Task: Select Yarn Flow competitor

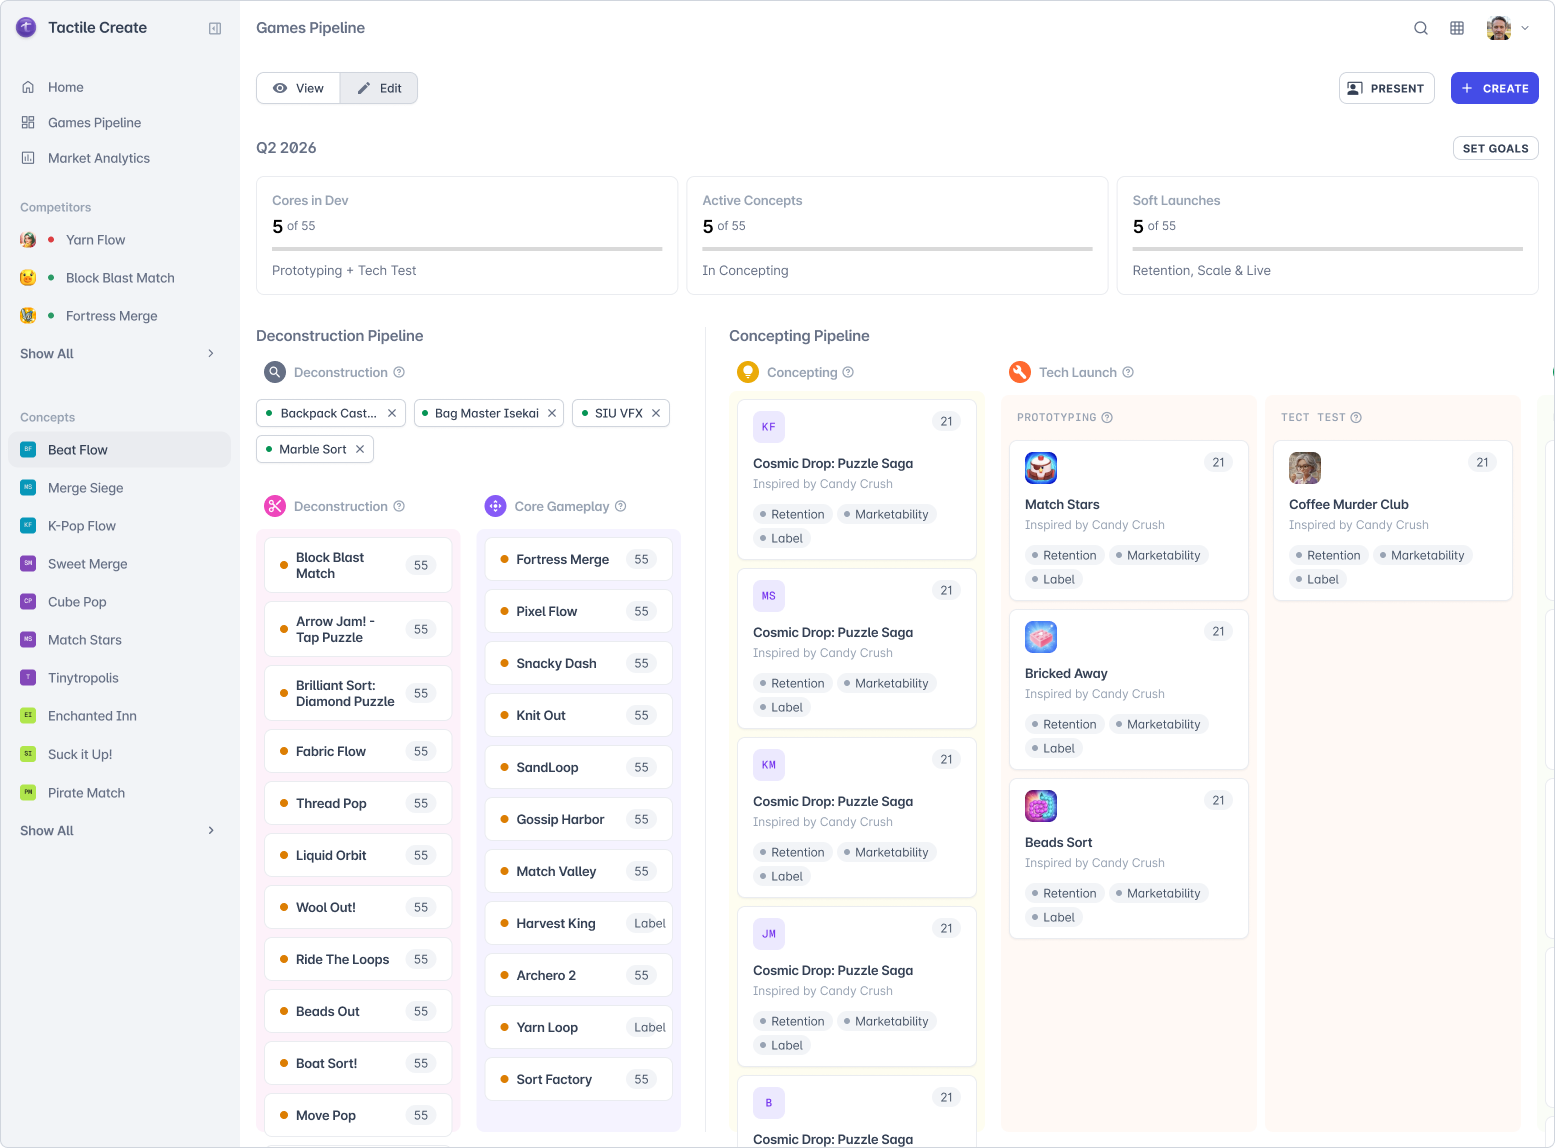Action: click(120, 240)
